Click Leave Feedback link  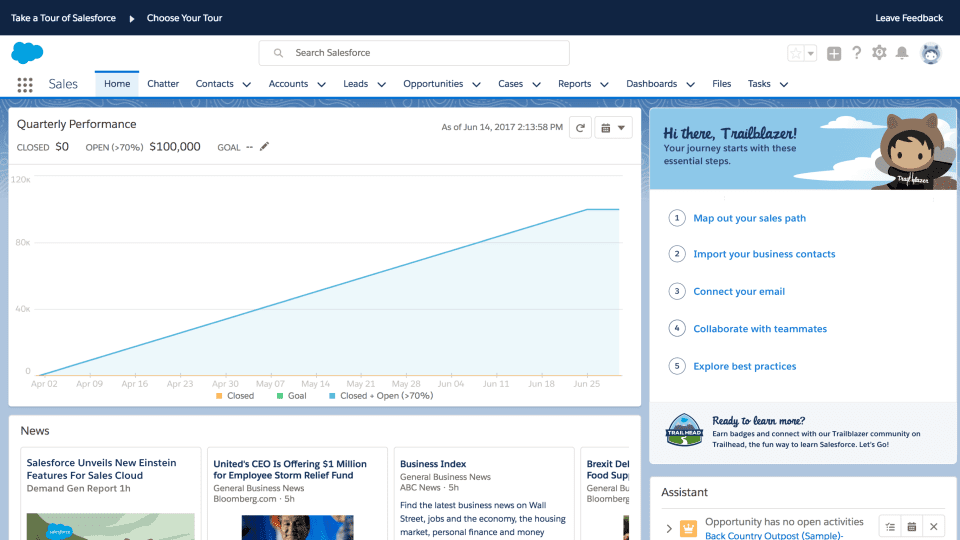pos(909,18)
